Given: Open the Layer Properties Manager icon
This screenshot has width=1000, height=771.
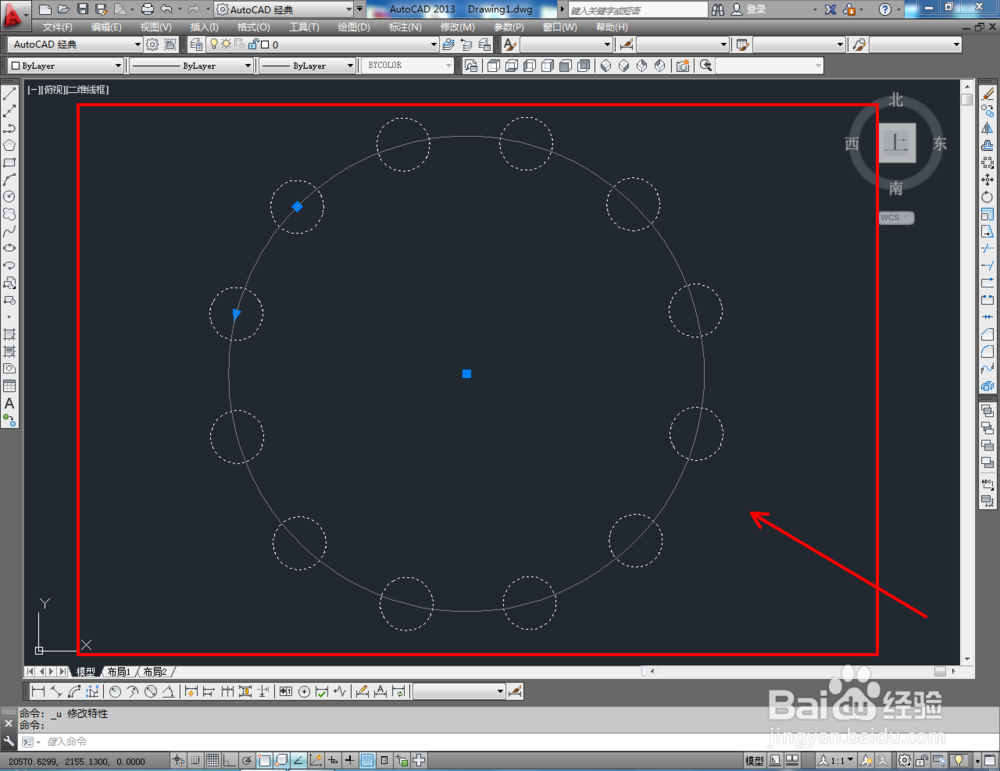Looking at the screenshot, I should coord(196,44).
